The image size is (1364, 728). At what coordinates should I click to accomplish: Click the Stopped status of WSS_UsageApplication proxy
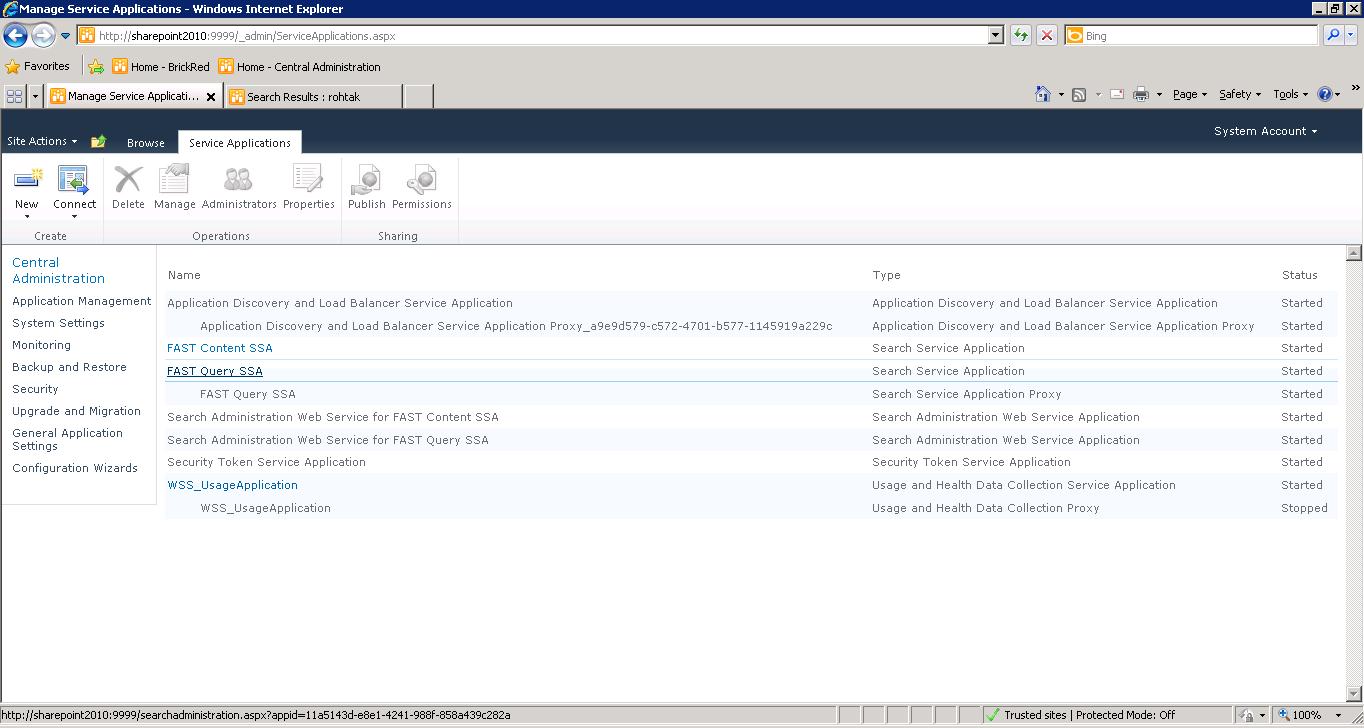point(1304,508)
